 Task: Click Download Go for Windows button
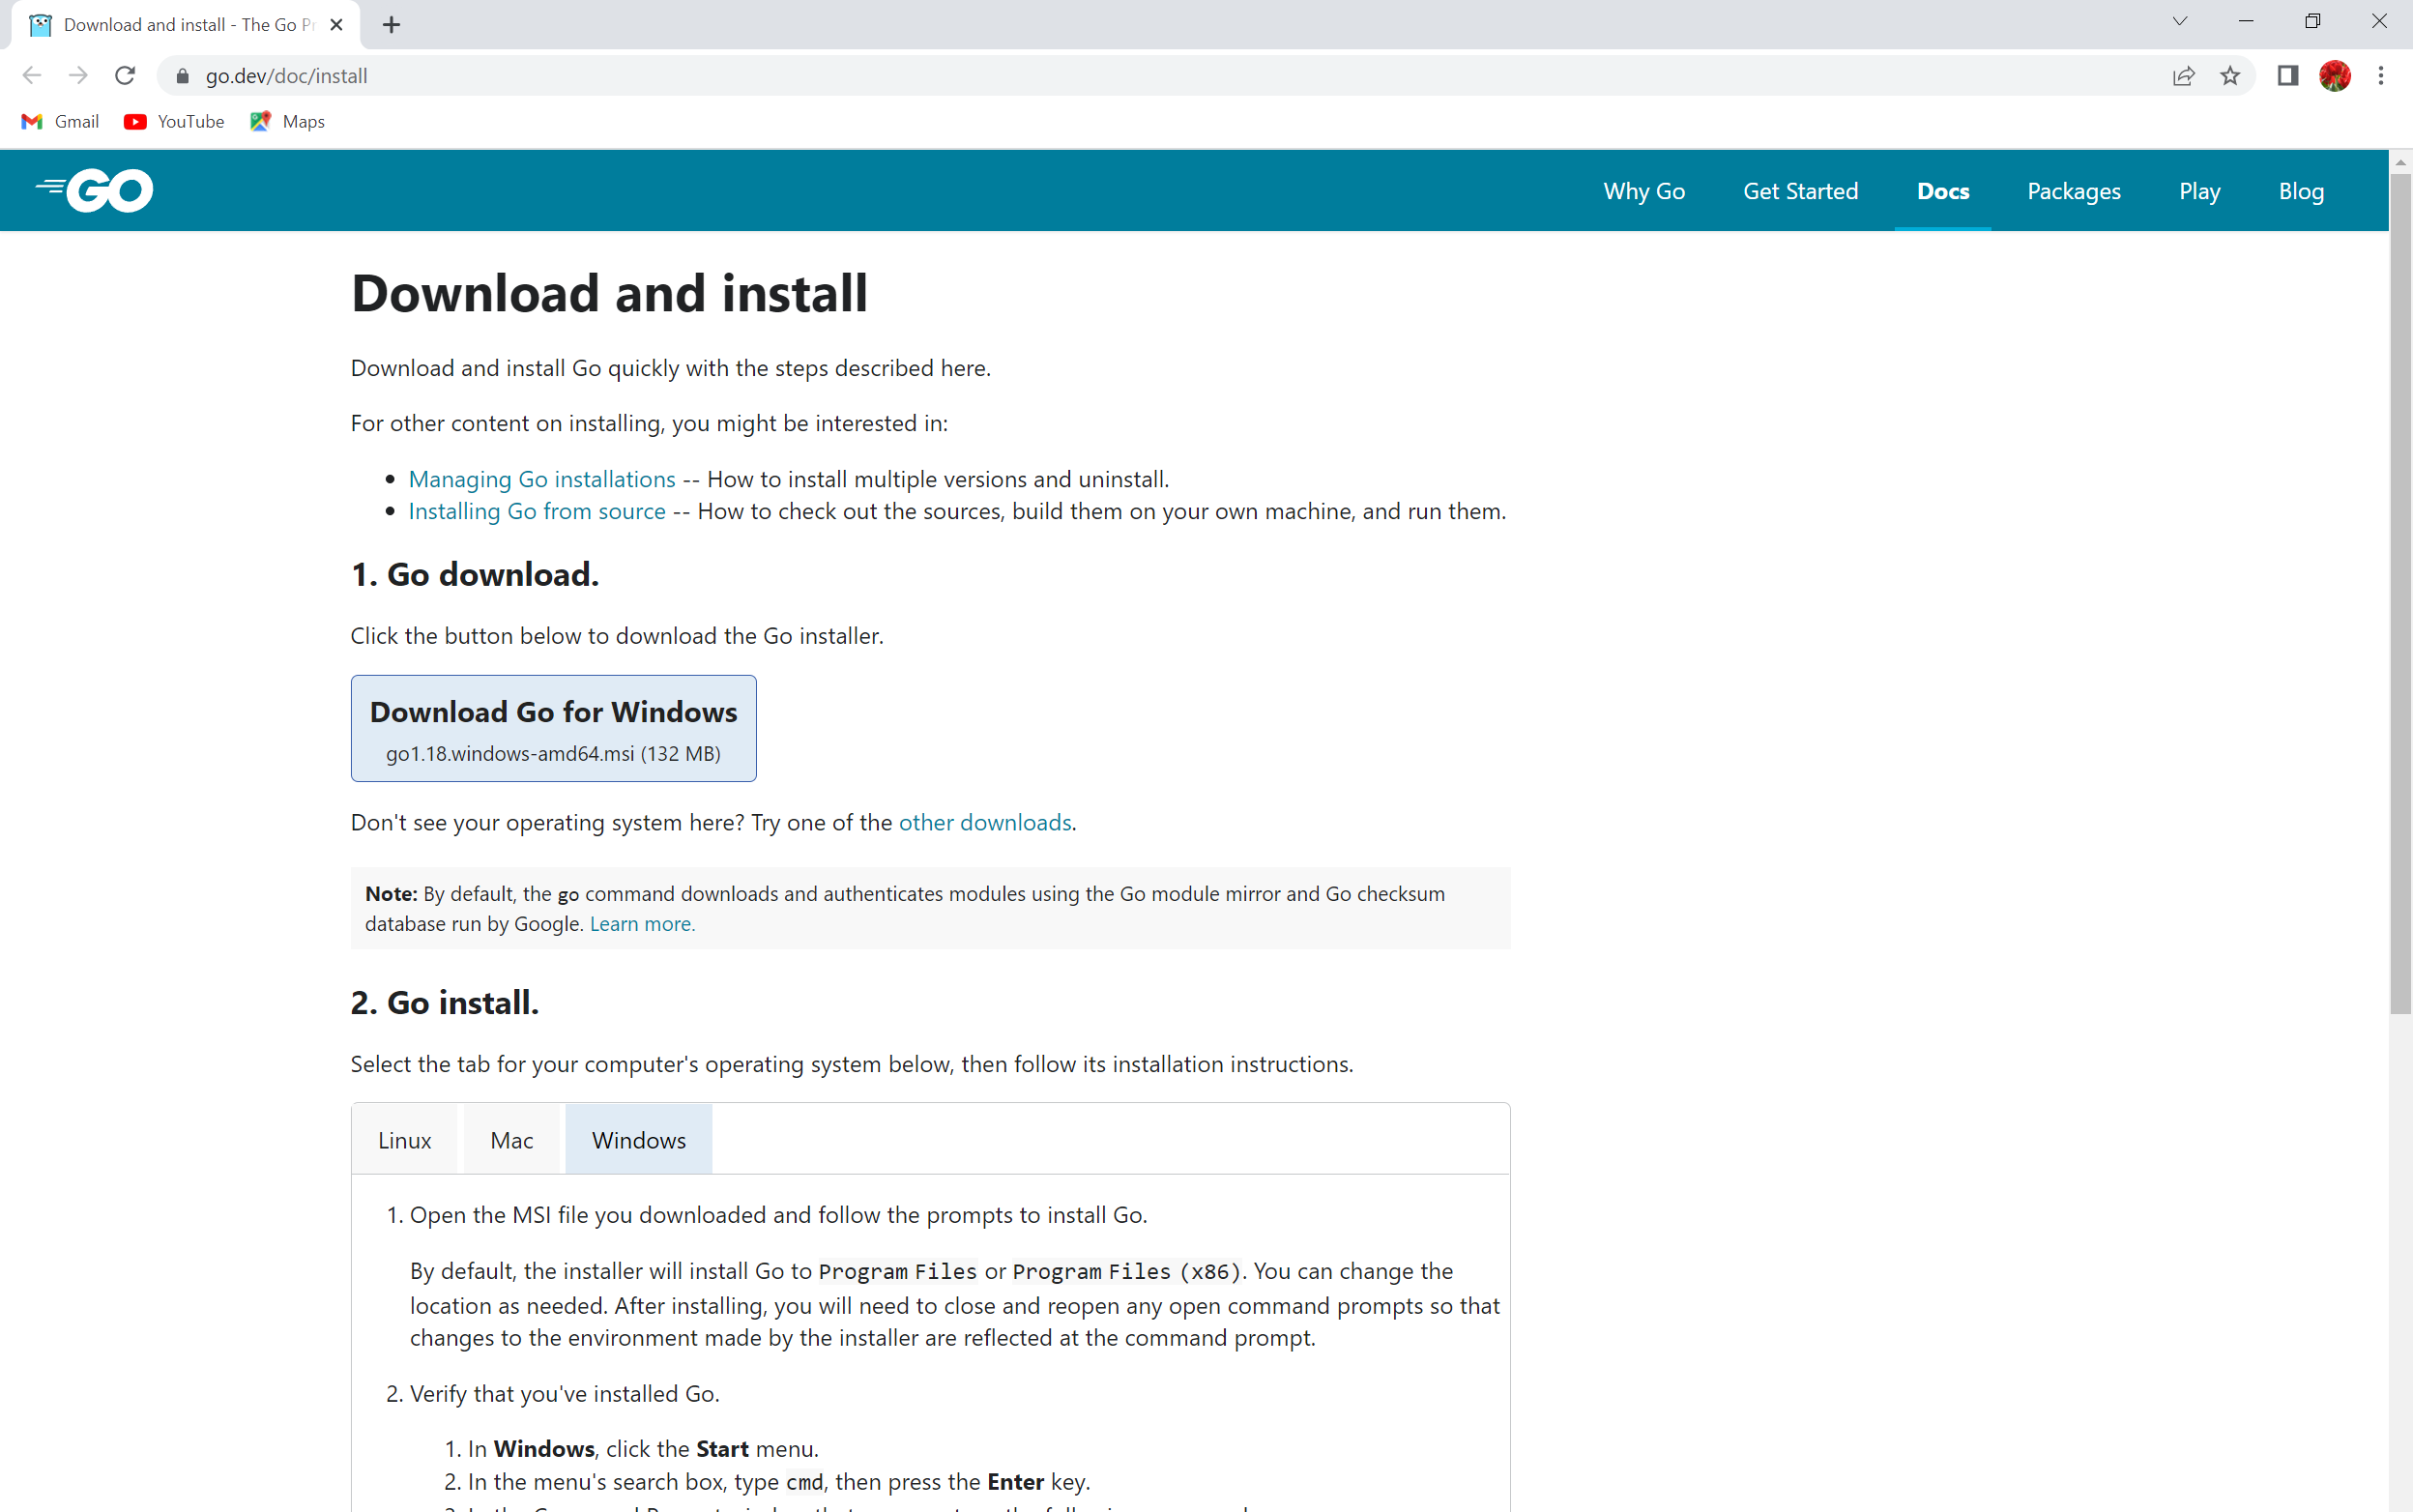coord(553,728)
